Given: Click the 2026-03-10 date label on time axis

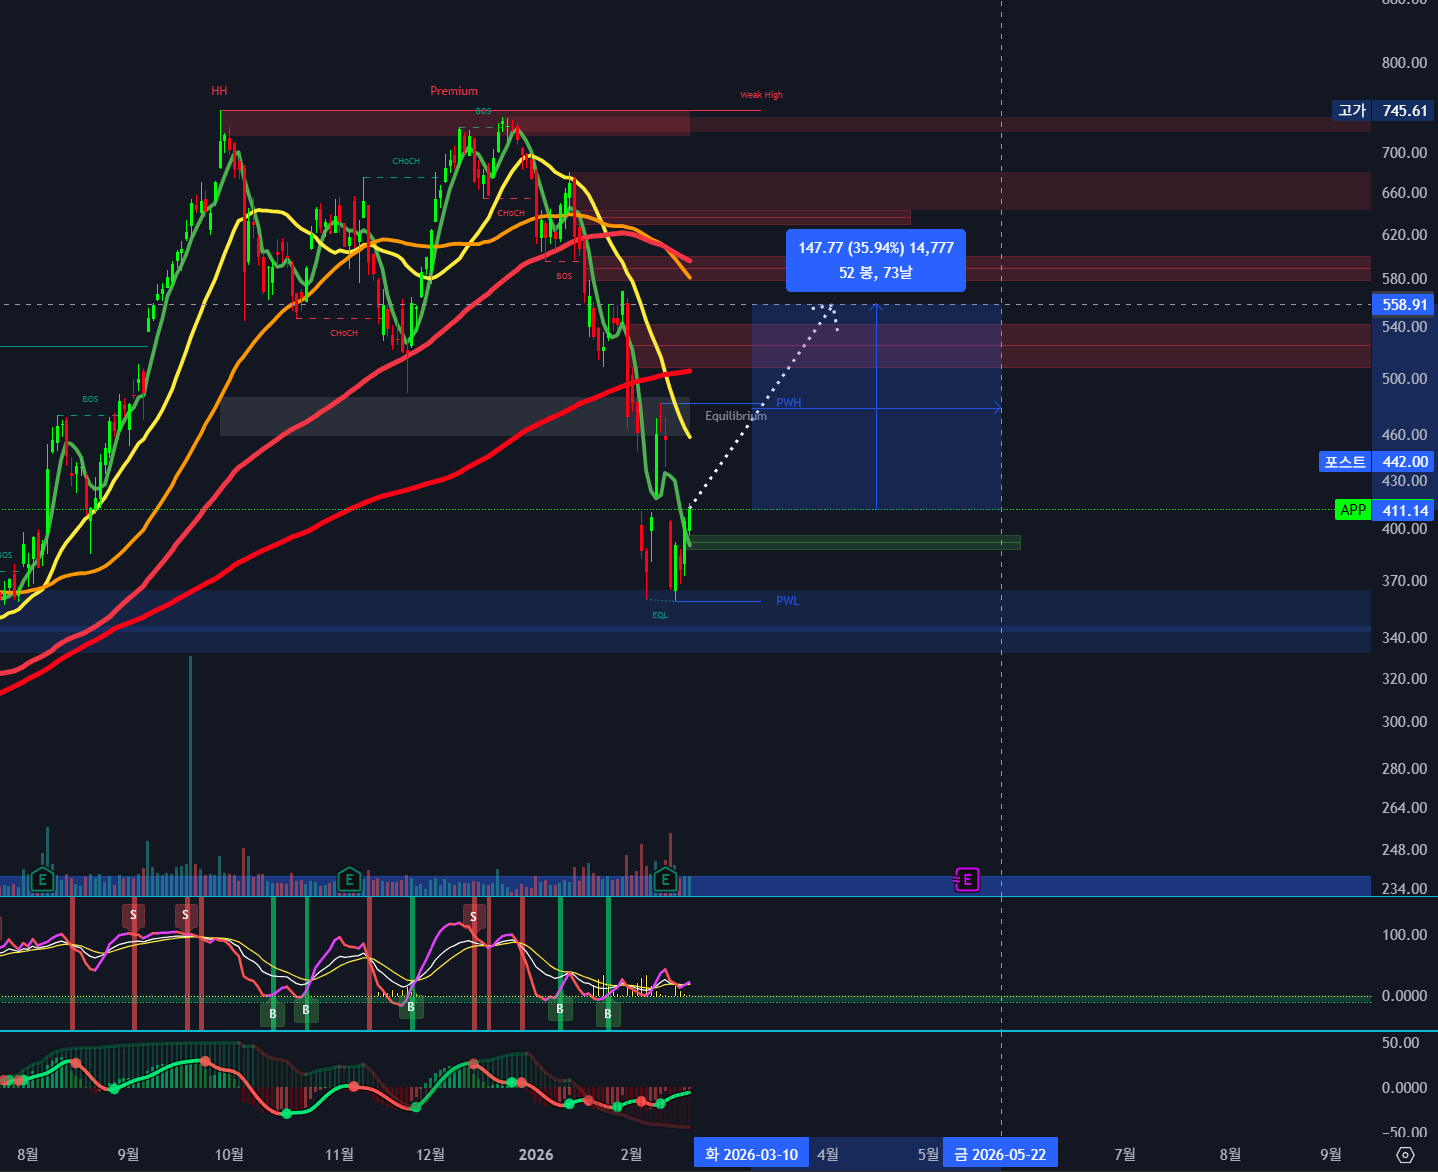Looking at the screenshot, I should click(x=751, y=1154).
